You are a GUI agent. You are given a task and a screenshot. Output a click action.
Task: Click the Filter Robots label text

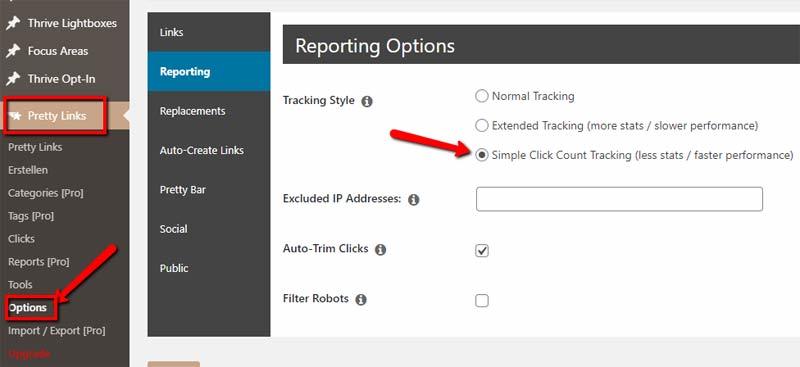tap(316, 299)
